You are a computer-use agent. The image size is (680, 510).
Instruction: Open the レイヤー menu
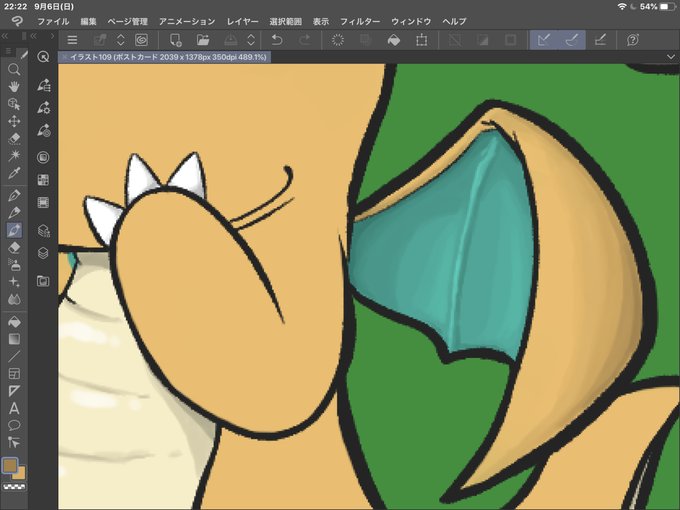click(x=242, y=21)
